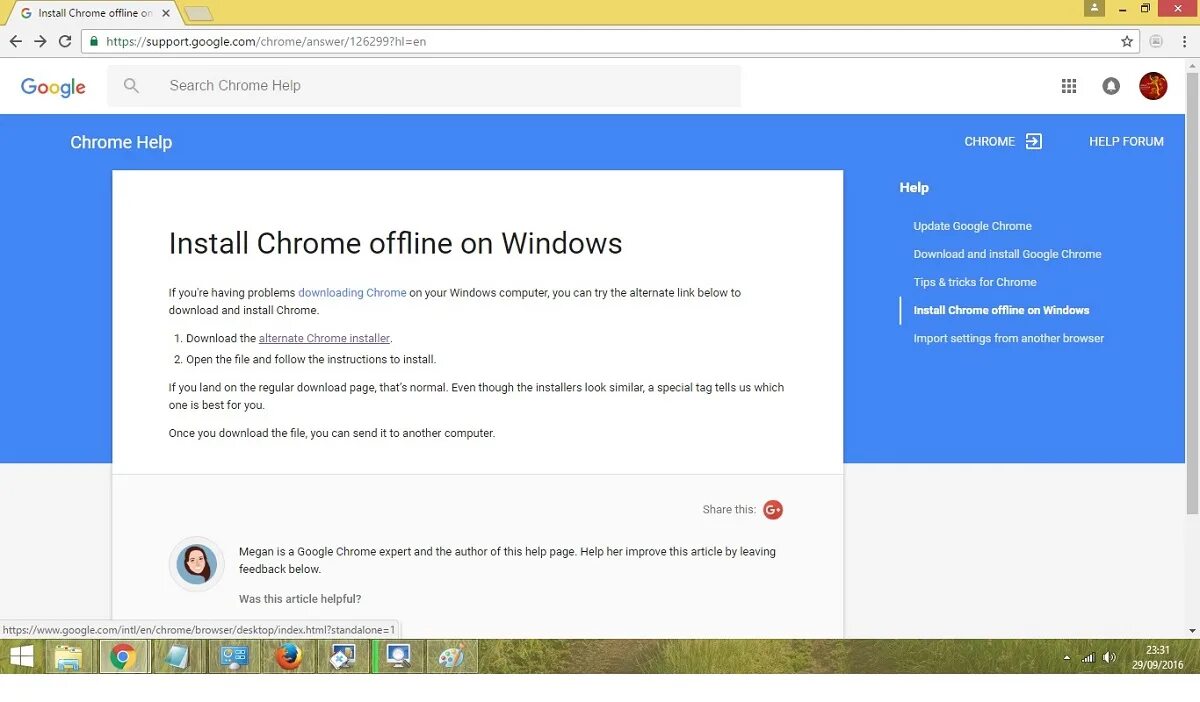Open the Snipping Tool taskbar icon
Viewport: 1200px width, 702px height.
(342, 657)
